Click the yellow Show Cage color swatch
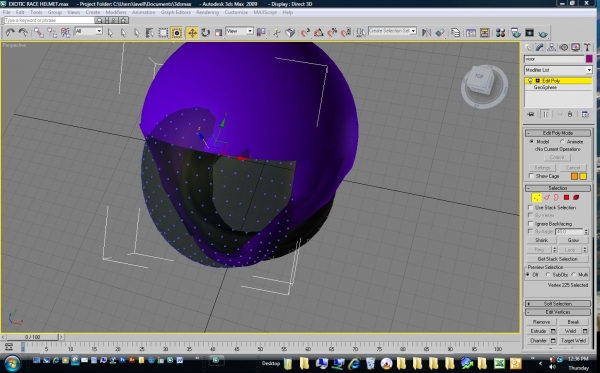 pos(583,176)
